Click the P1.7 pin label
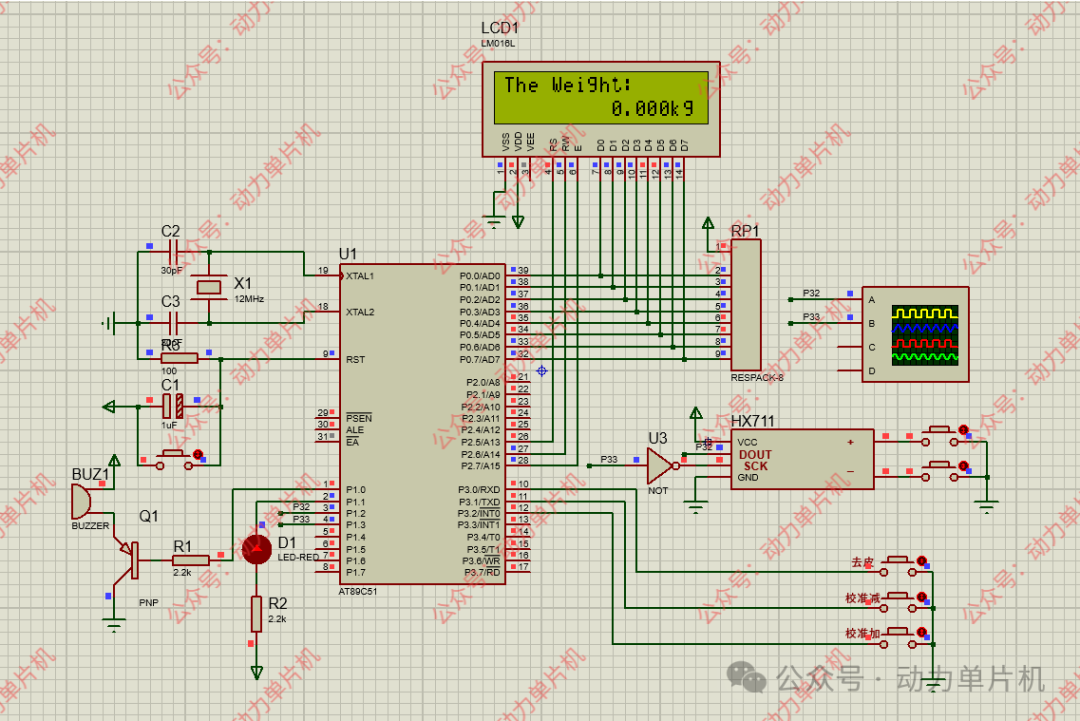The image size is (1080, 721). click(355, 573)
